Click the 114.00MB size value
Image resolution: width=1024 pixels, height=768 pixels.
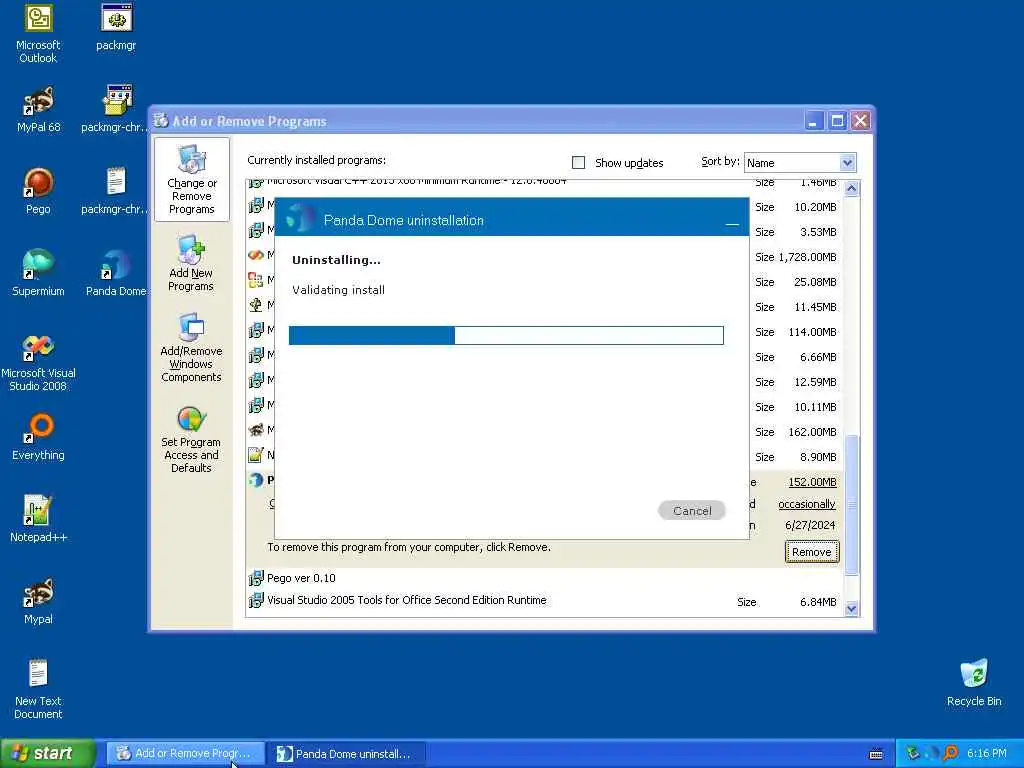[x=812, y=332]
